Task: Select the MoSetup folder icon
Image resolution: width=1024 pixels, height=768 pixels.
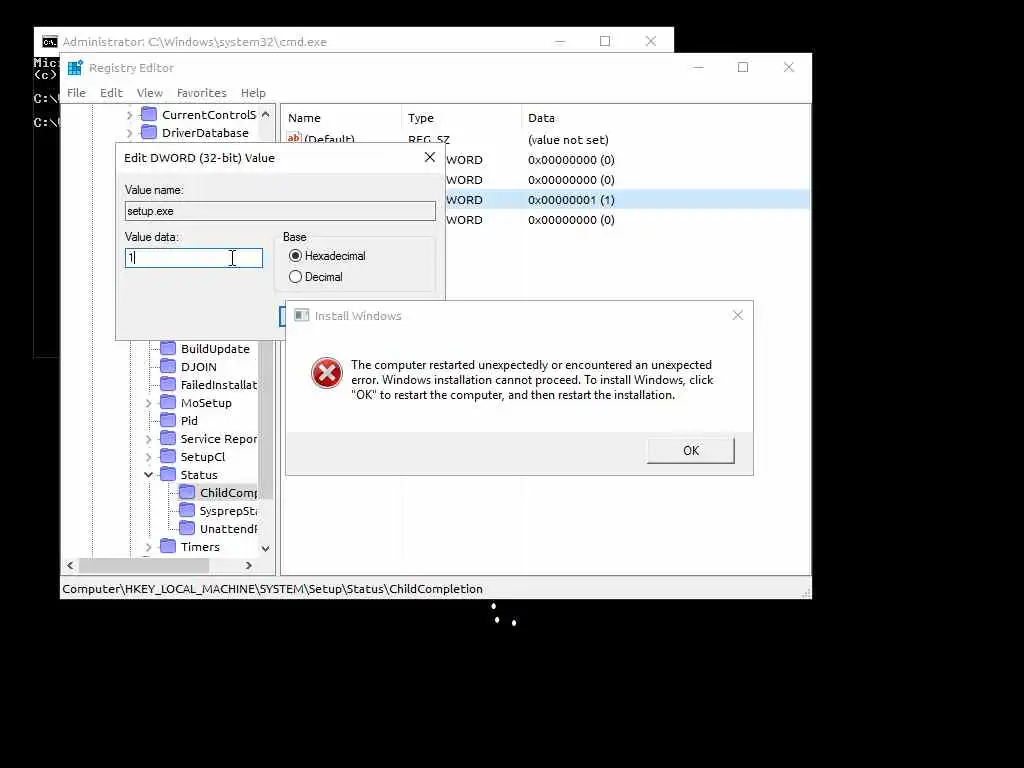Action: tap(168, 402)
